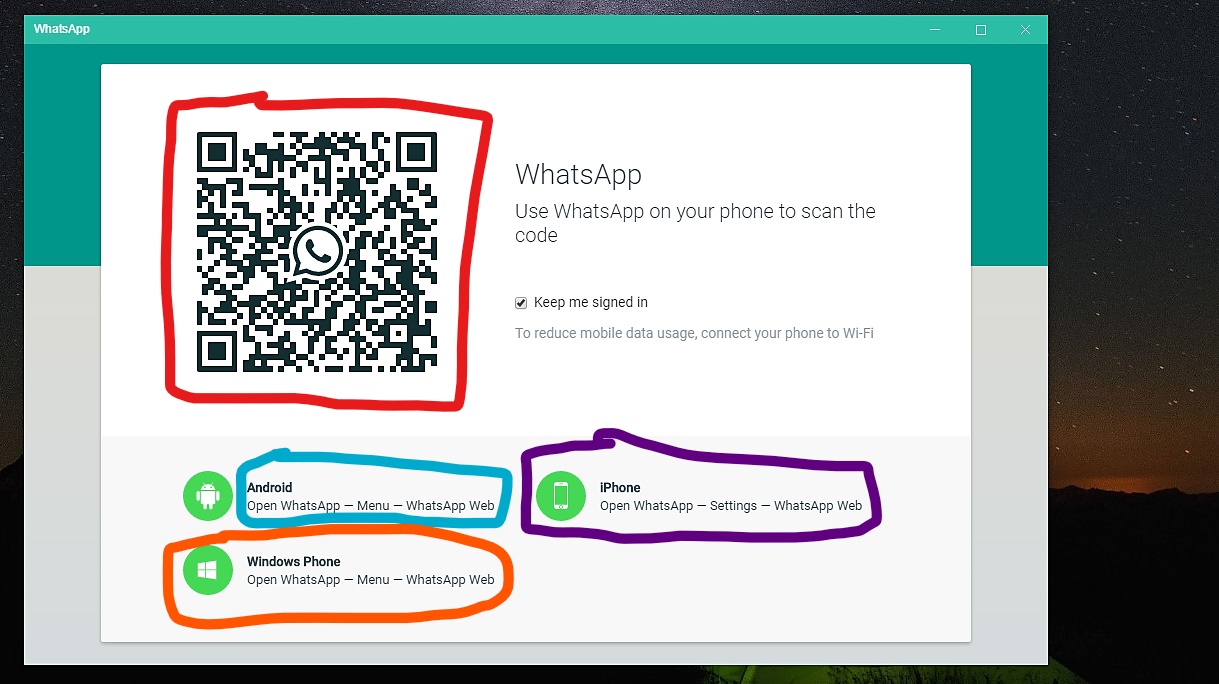This screenshot has width=1219, height=684.
Task: Click the QR code image
Action: pyautogui.click(x=319, y=250)
